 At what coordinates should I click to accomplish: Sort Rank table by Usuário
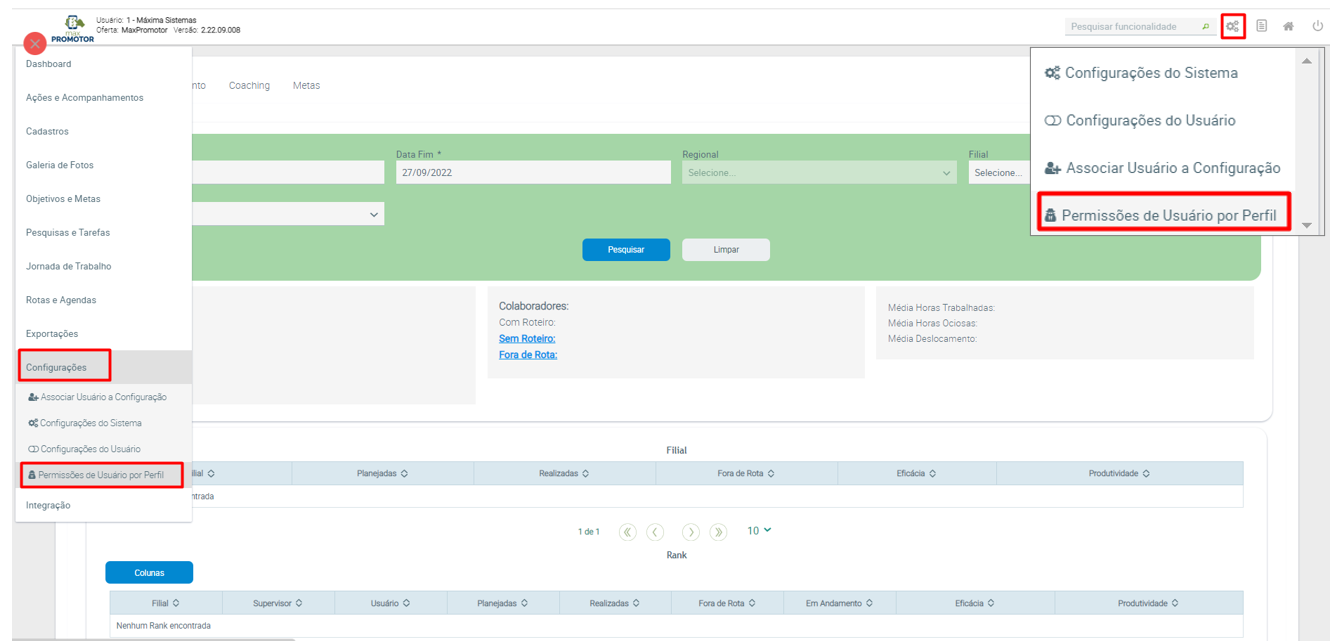pos(390,603)
